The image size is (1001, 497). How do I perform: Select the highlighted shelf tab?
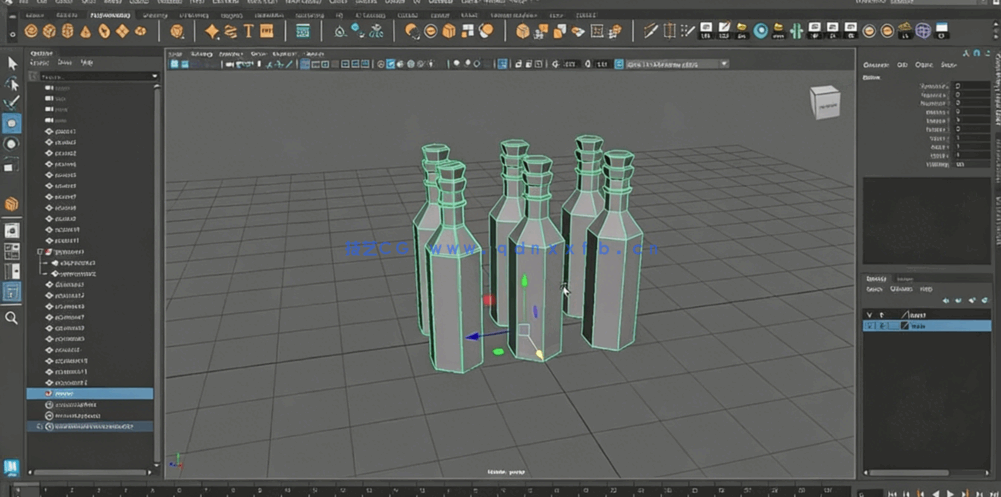pos(109,16)
